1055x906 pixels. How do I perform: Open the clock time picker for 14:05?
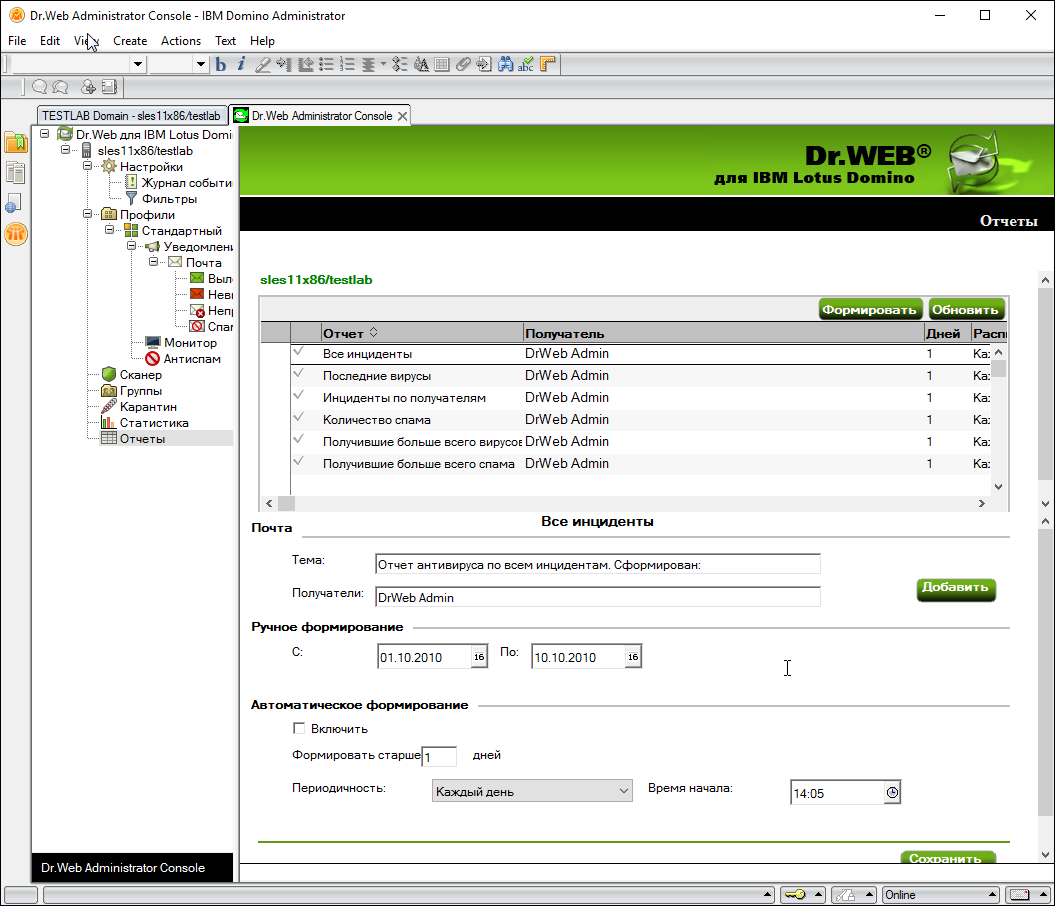click(x=892, y=793)
